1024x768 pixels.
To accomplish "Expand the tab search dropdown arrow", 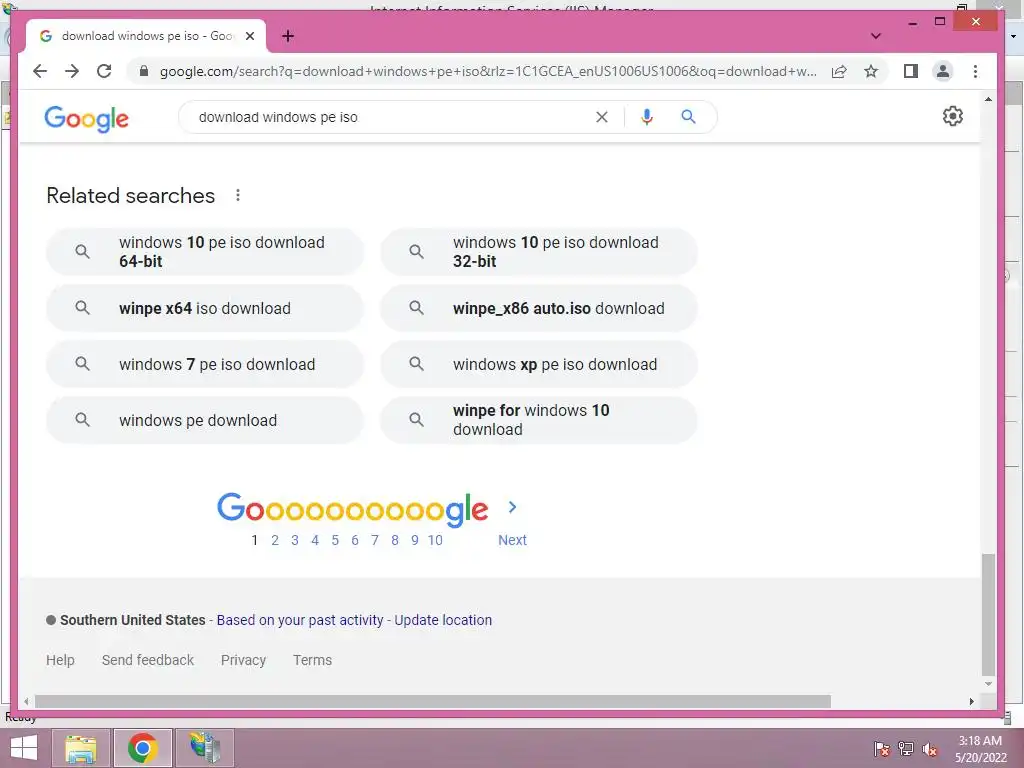I will 876,36.
